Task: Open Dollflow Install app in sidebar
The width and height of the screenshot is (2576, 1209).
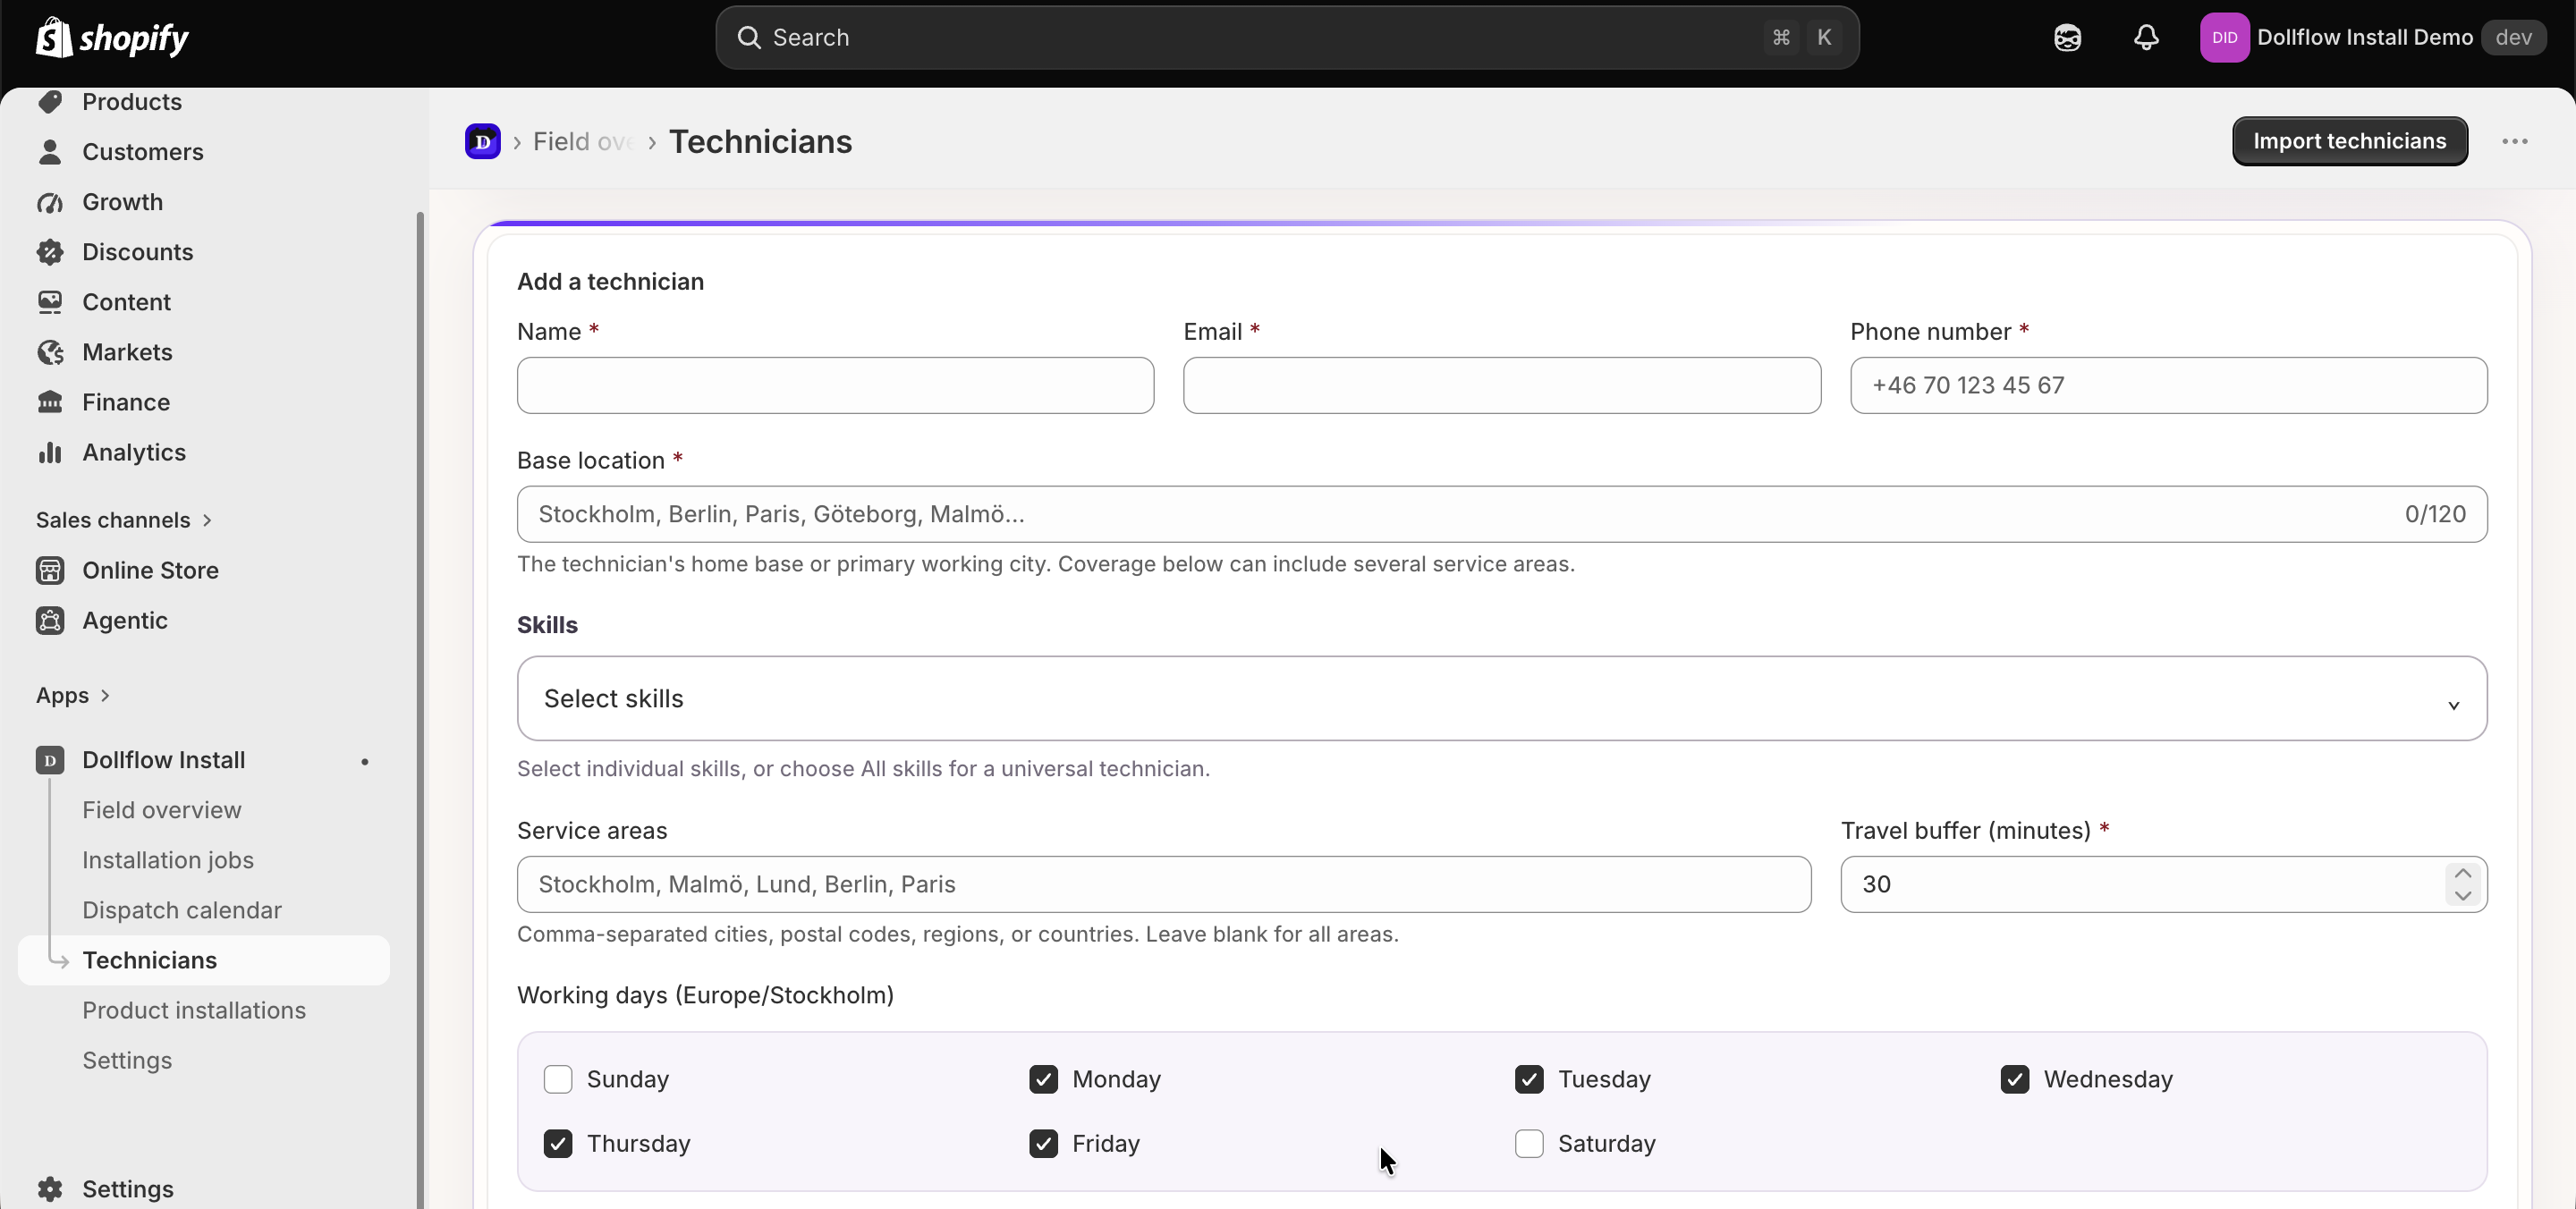Action: click(x=163, y=760)
